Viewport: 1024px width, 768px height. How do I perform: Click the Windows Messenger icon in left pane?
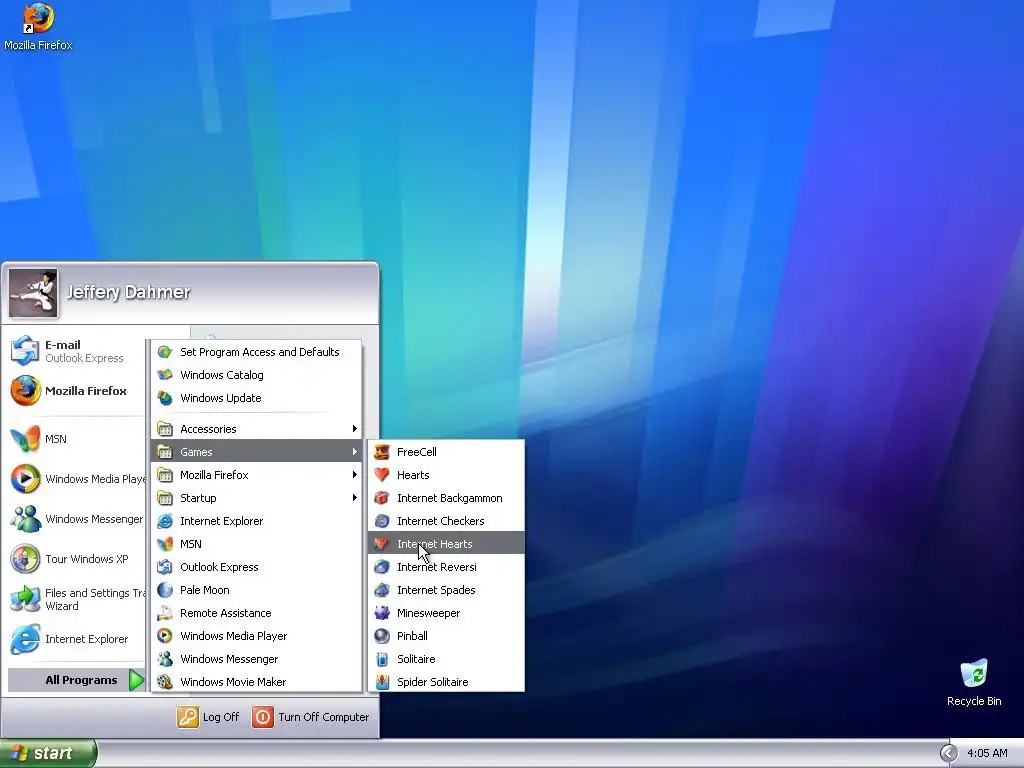(25, 519)
